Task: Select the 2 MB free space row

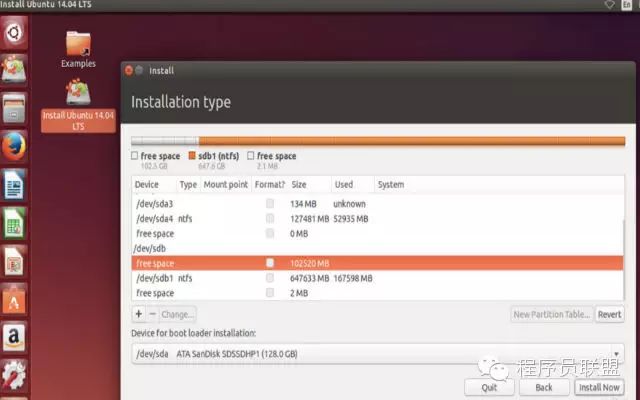Action: [378, 293]
